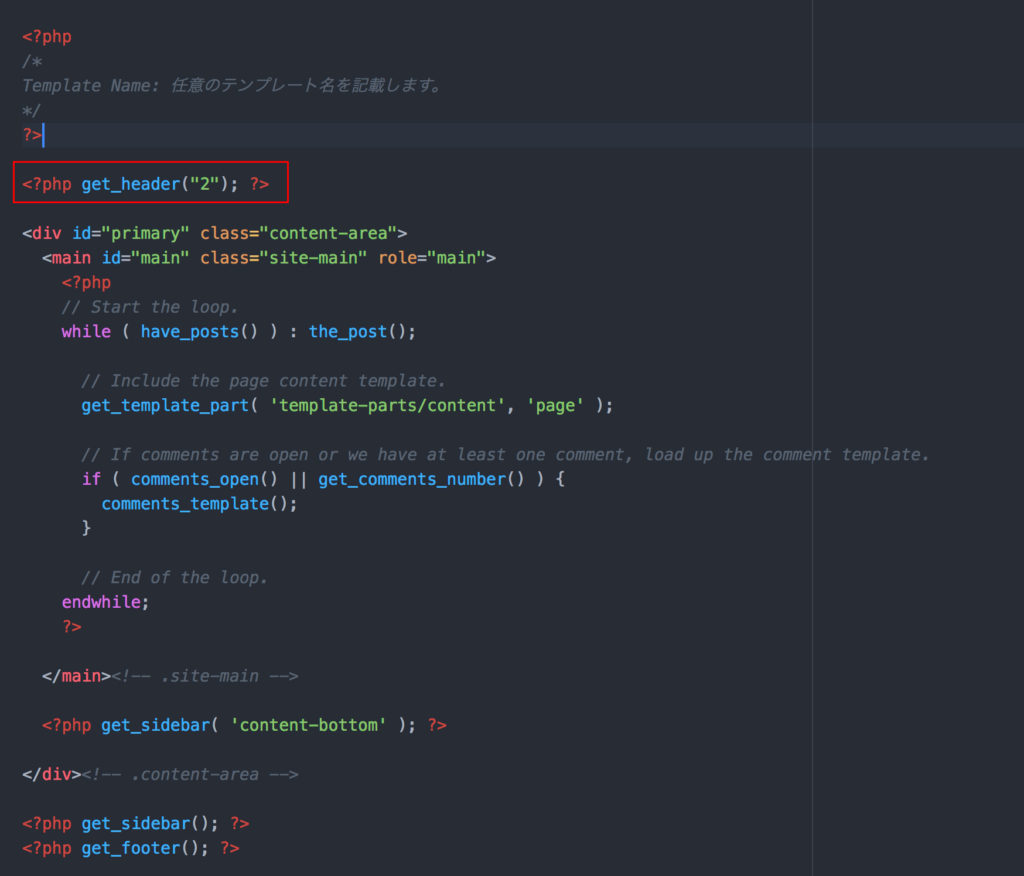Click the closing </main> tag
Image resolution: width=1024 pixels, height=876 pixels.
pyautogui.click(x=72, y=676)
